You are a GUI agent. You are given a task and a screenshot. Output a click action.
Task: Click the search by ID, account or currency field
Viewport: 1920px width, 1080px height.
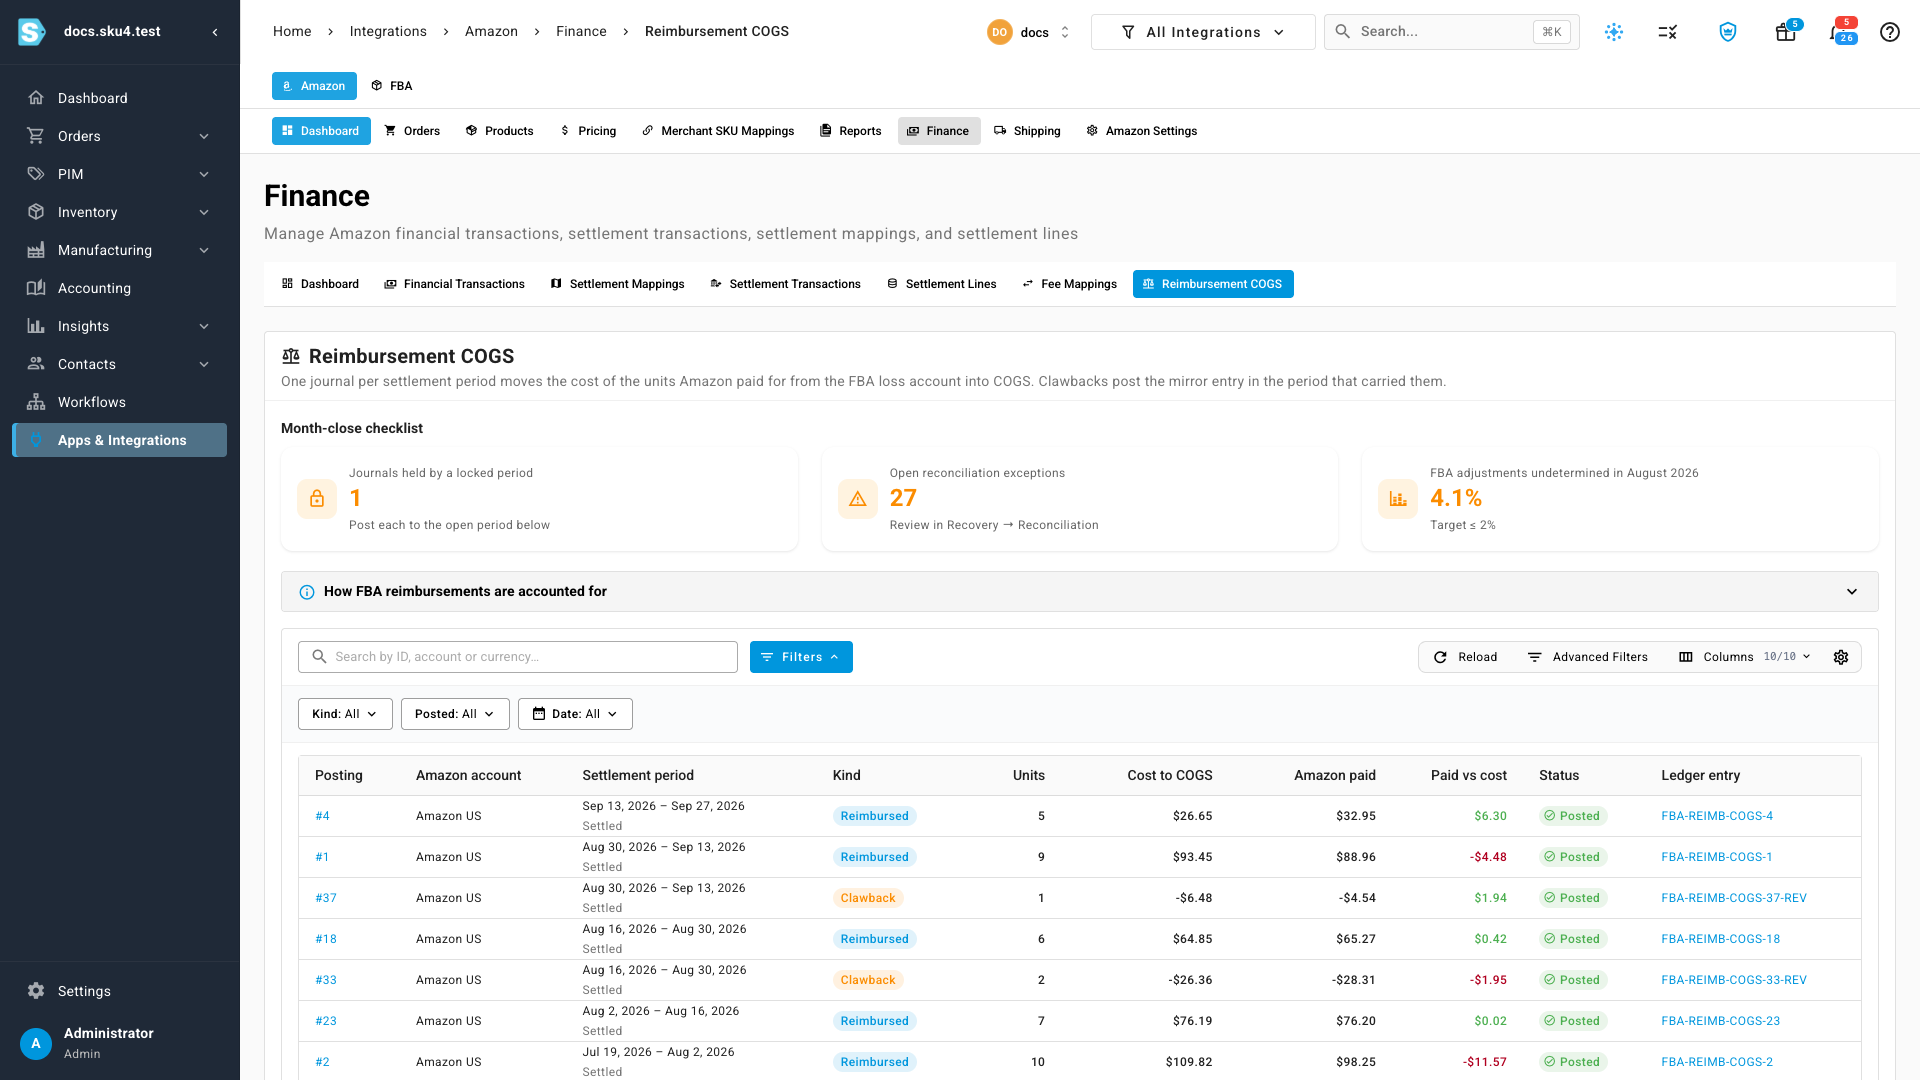click(518, 657)
